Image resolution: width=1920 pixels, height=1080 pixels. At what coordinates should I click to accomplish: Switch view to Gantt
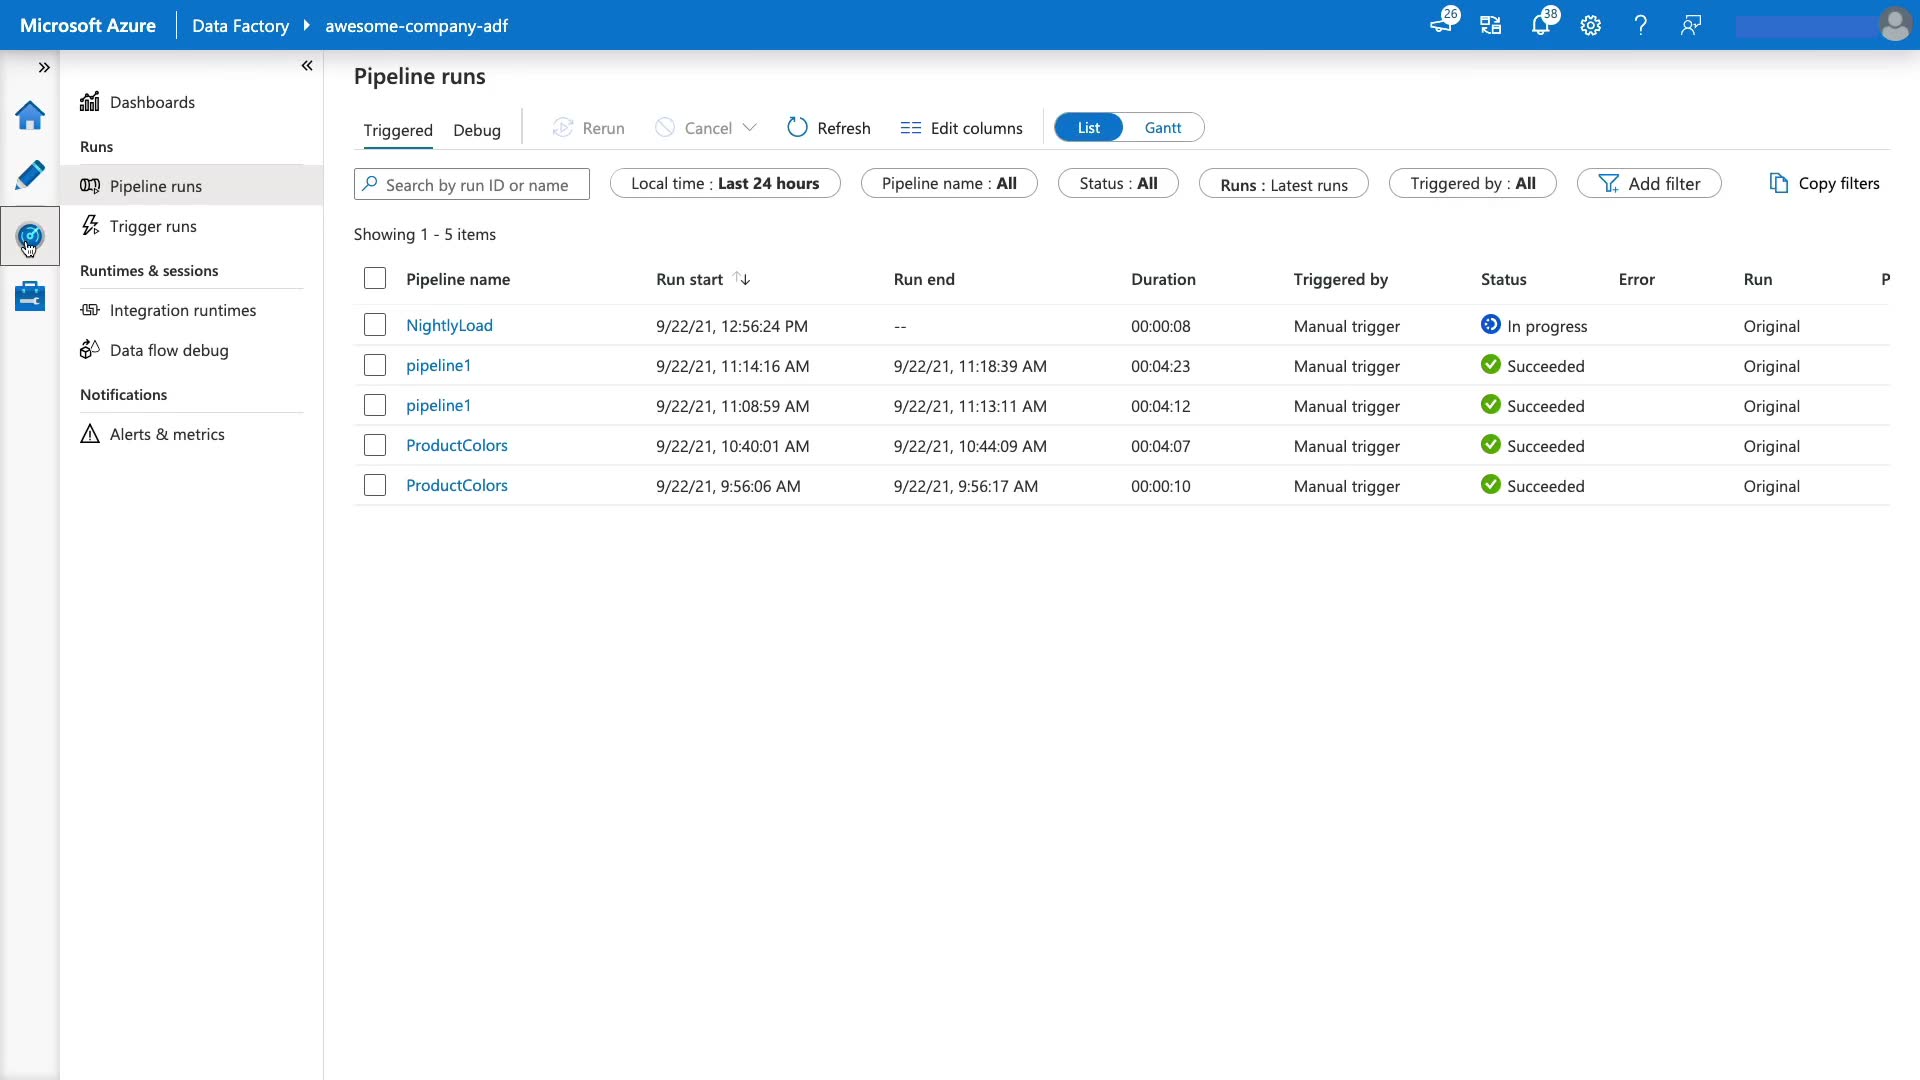(1162, 128)
